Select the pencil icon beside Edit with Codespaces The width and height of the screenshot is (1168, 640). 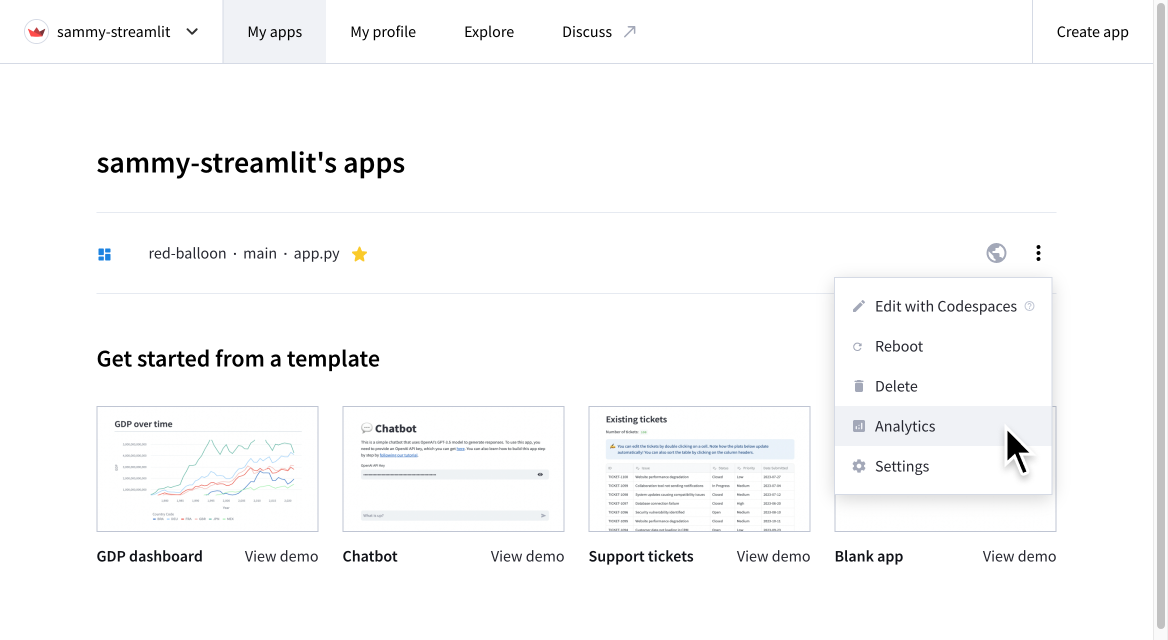859,306
